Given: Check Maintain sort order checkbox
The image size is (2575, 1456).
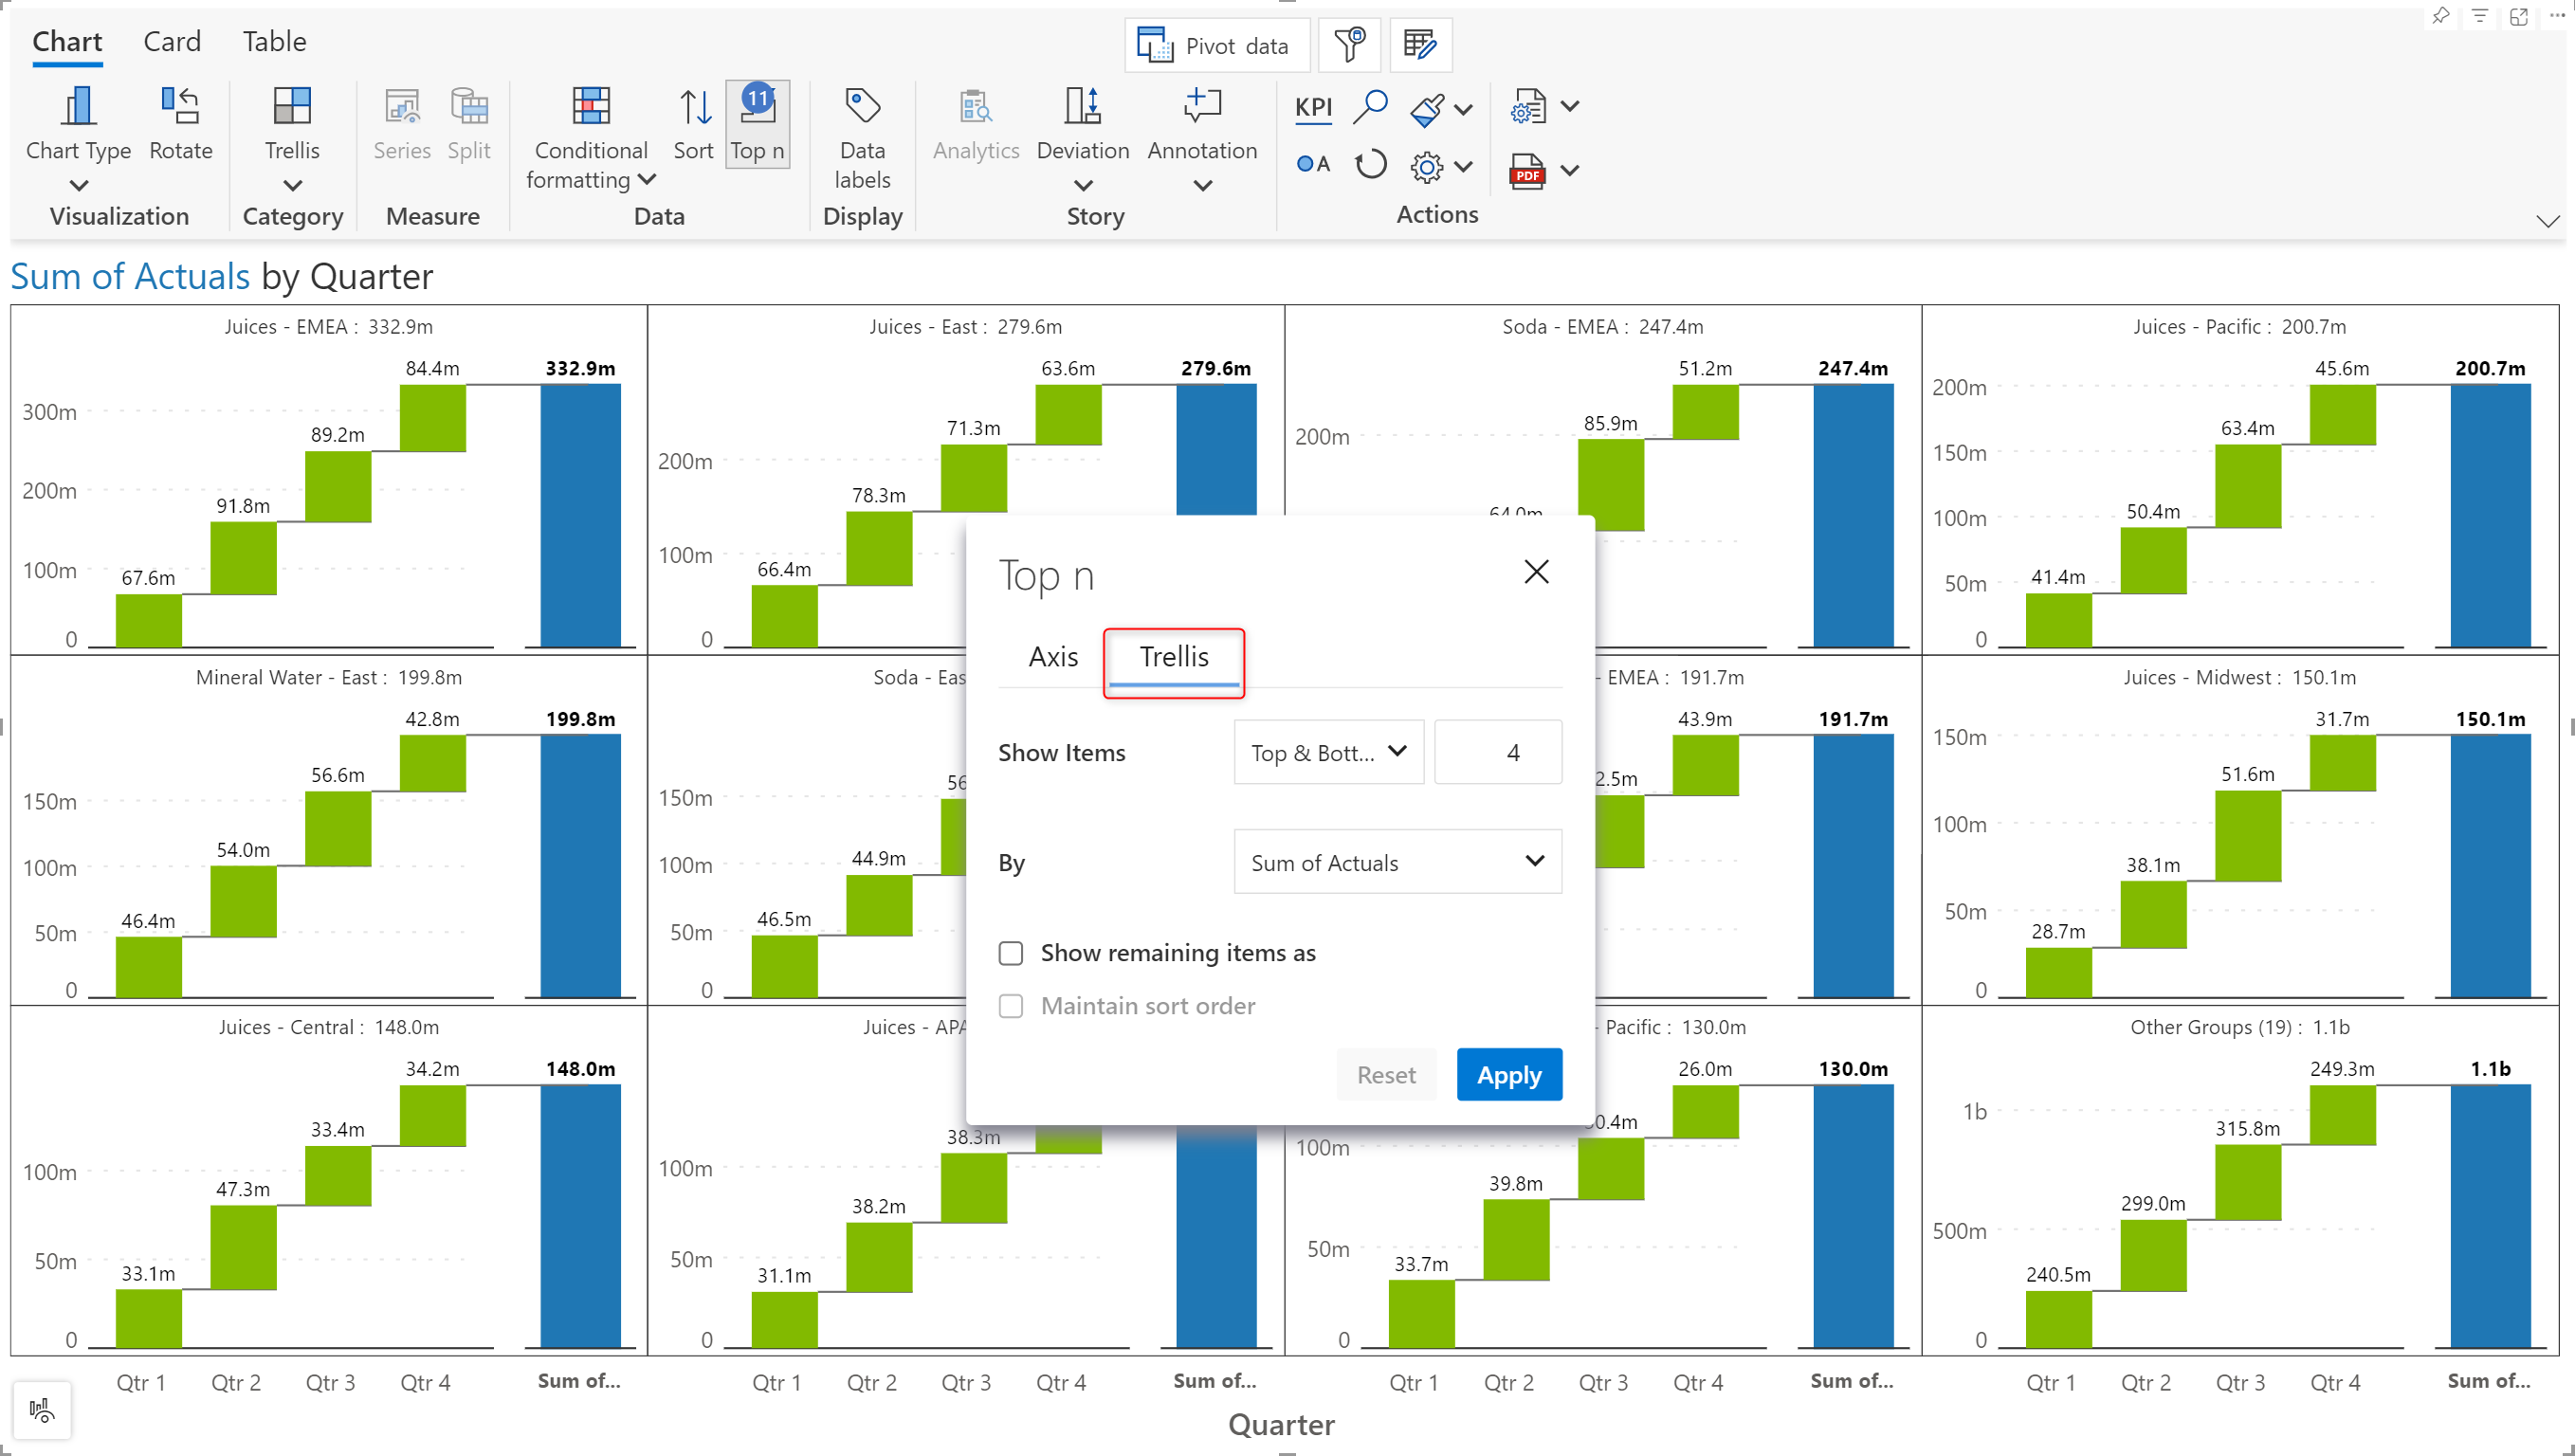Looking at the screenshot, I should [x=1011, y=1006].
